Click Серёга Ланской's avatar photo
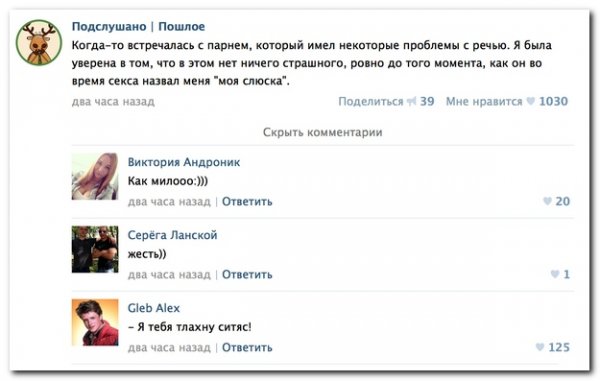Screen dimensions: 600x381 tap(95, 249)
